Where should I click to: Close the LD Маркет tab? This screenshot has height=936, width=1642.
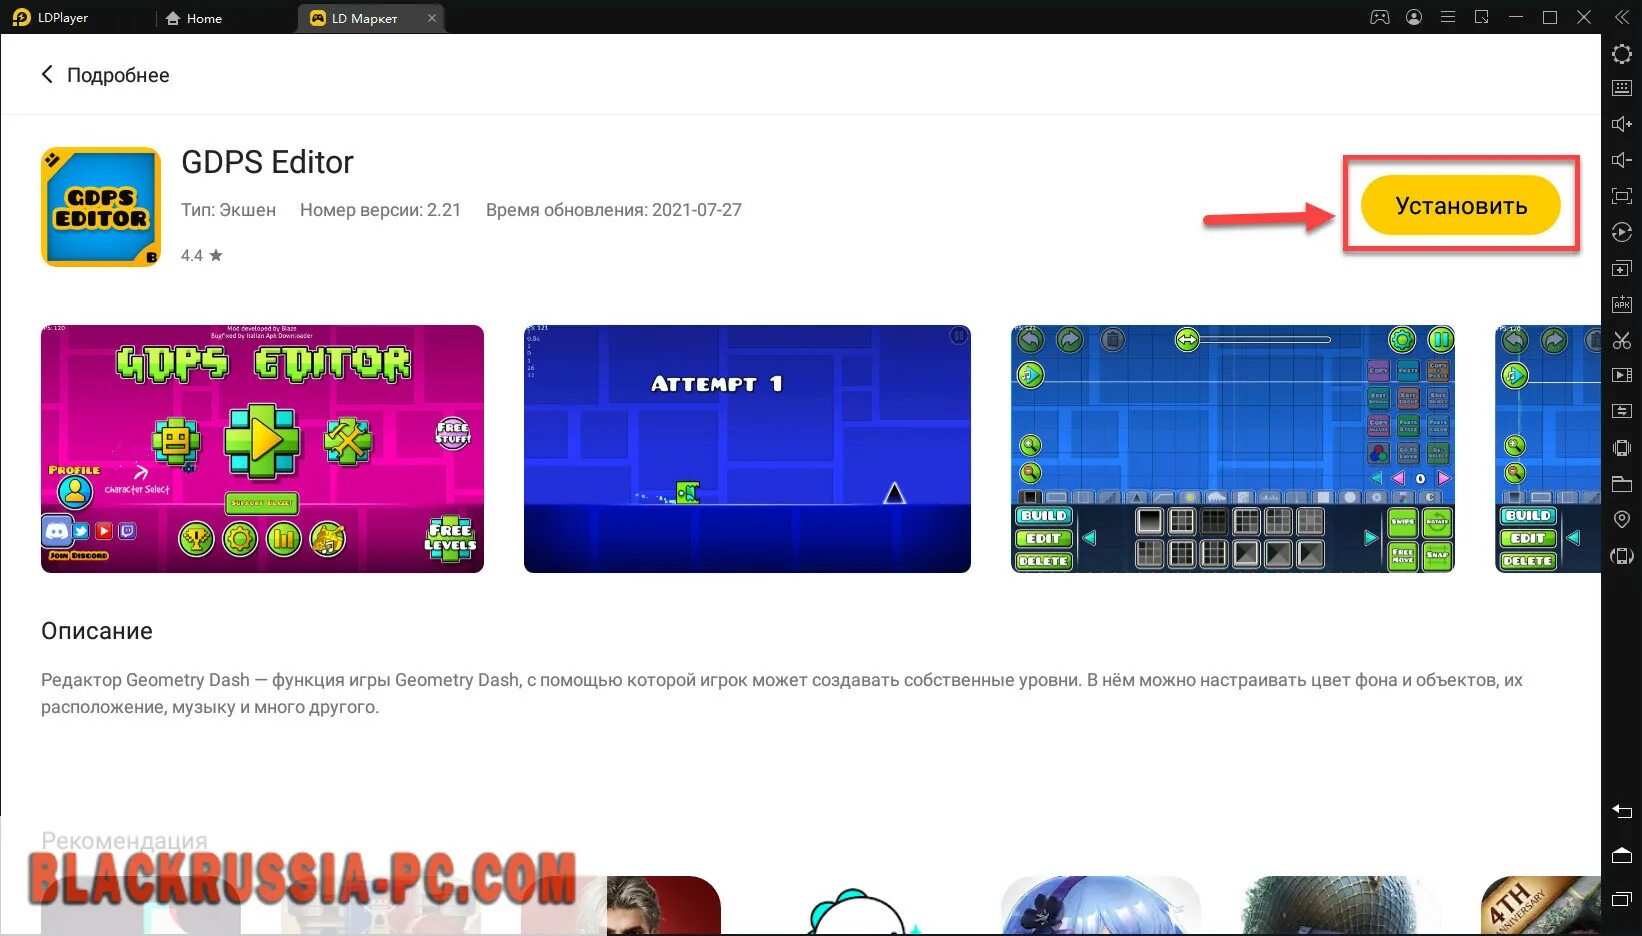pos(432,18)
